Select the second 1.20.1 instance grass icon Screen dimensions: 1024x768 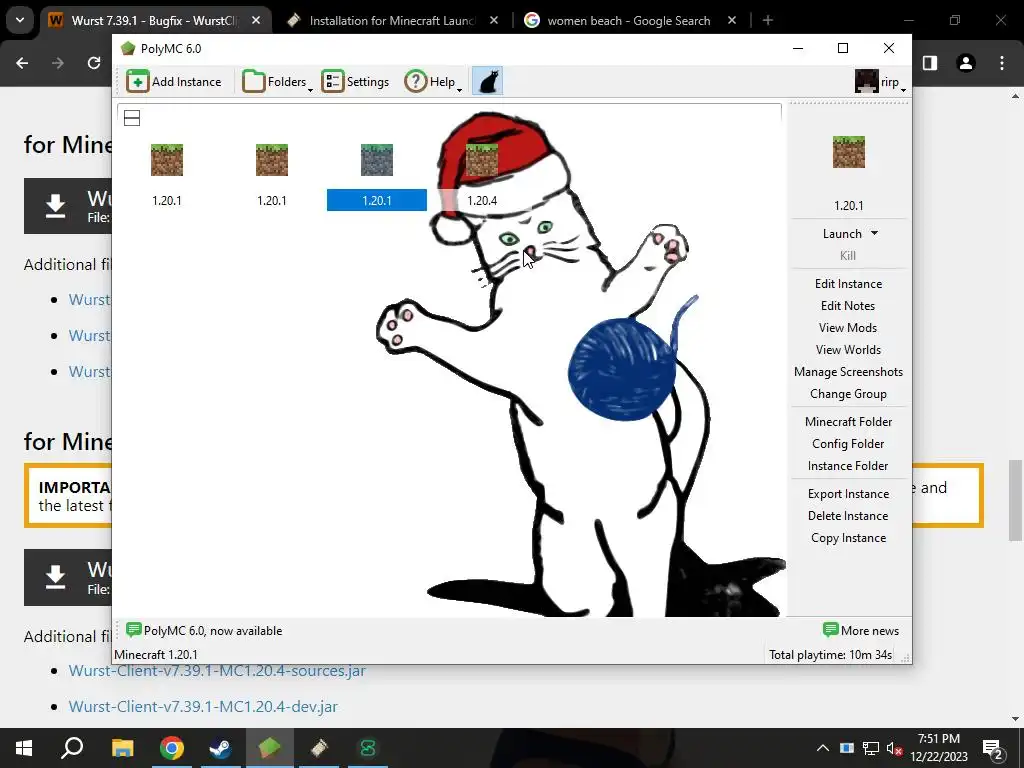pos(272,160)
